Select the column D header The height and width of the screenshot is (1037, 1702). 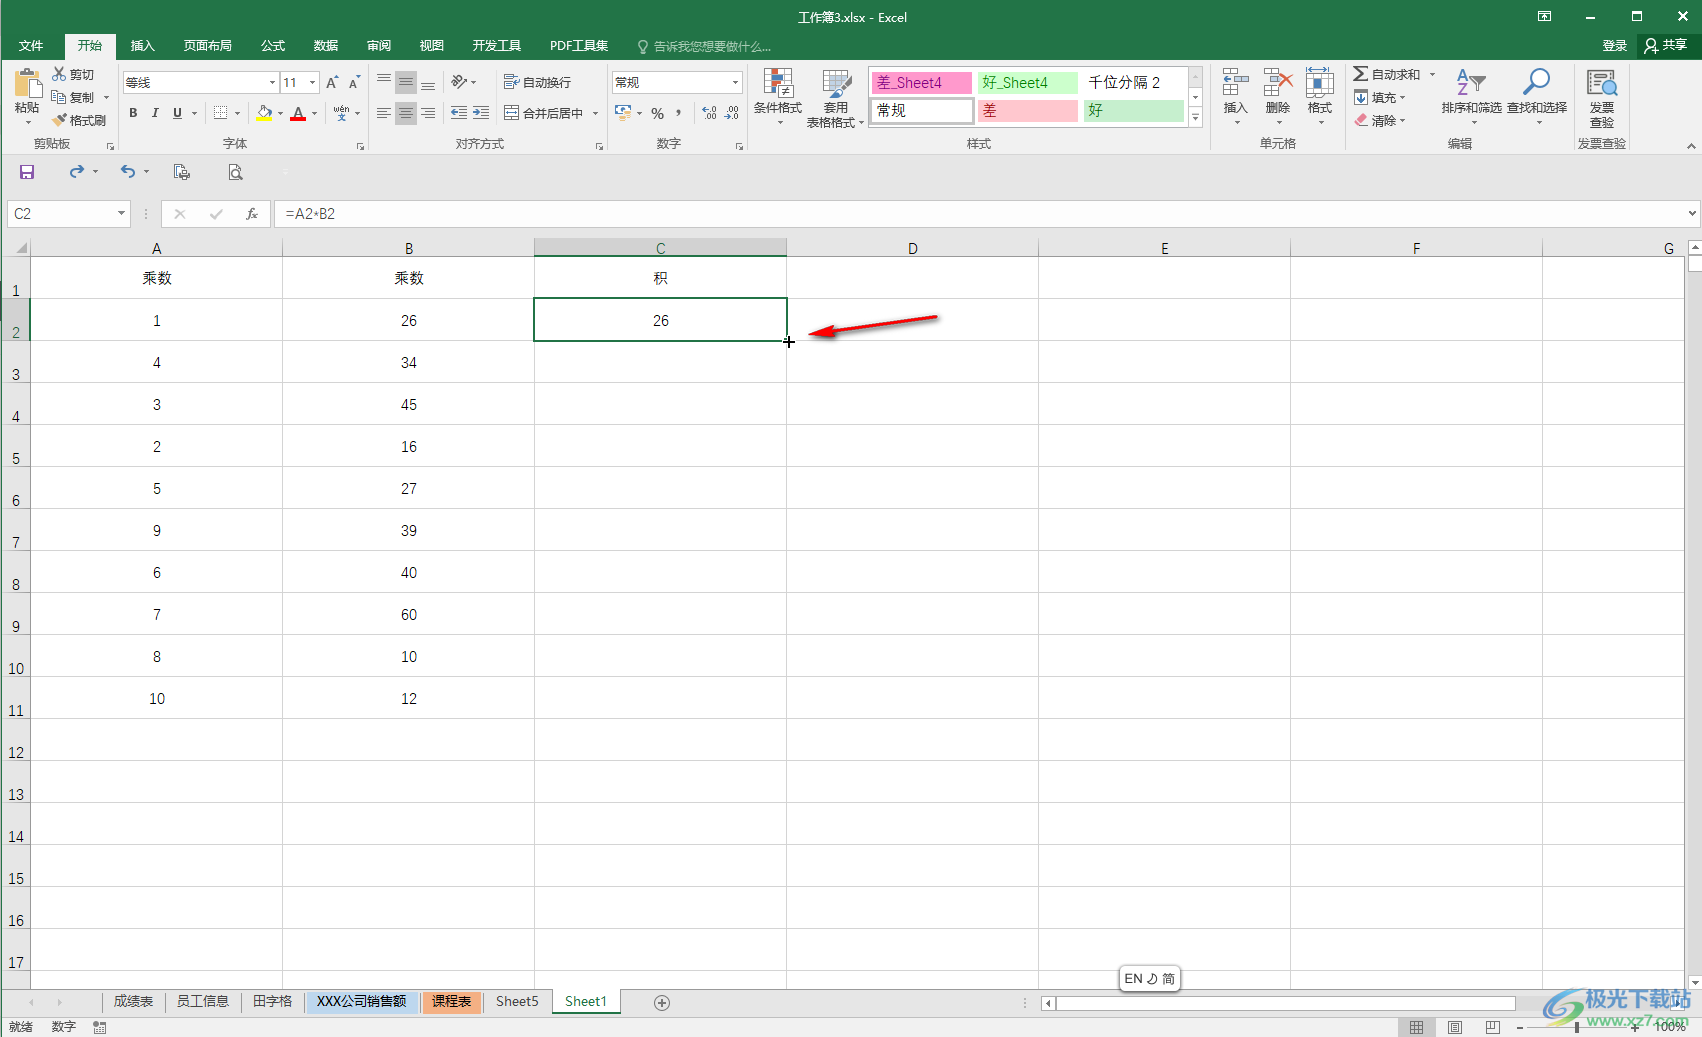pos(912,248)
